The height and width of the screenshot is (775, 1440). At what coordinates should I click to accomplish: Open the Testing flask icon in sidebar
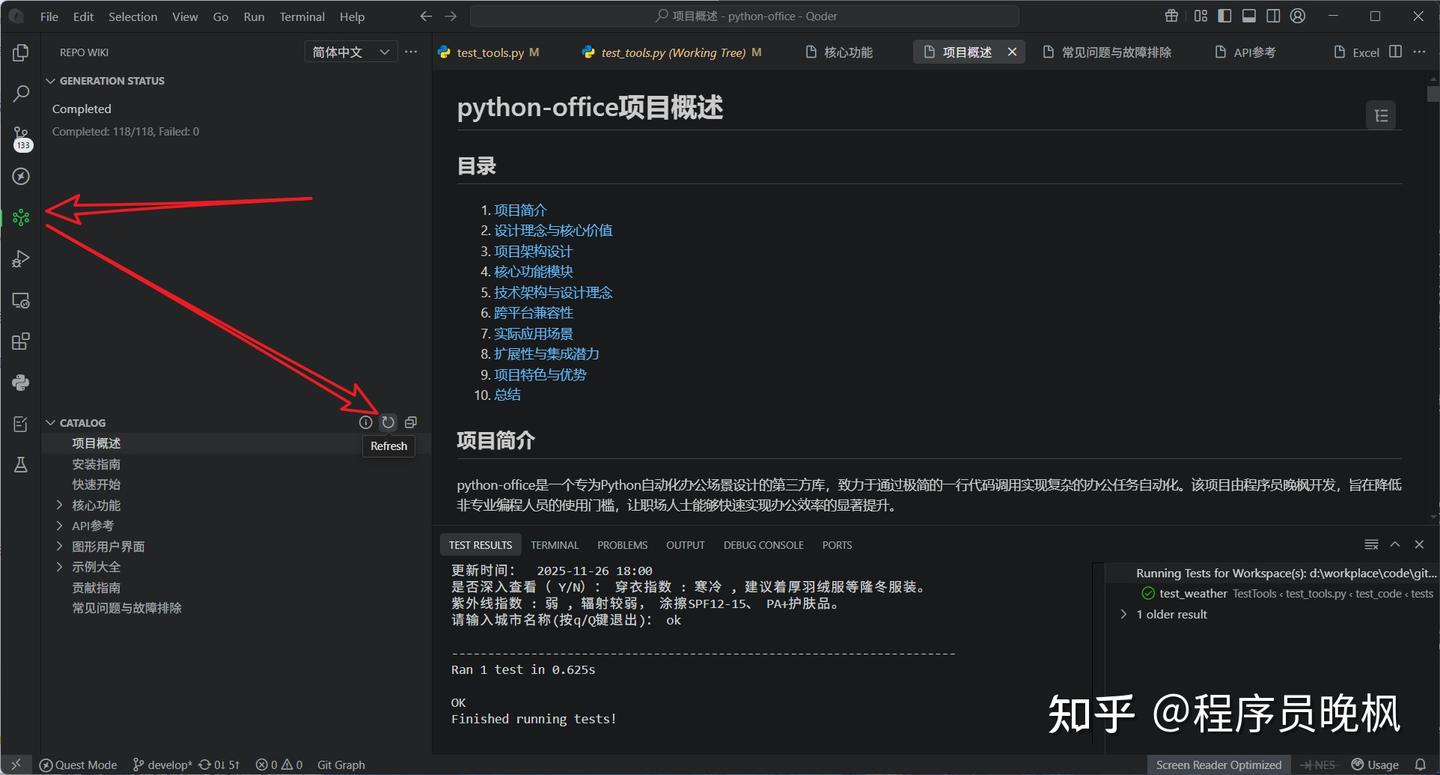[x=20, y=464]
